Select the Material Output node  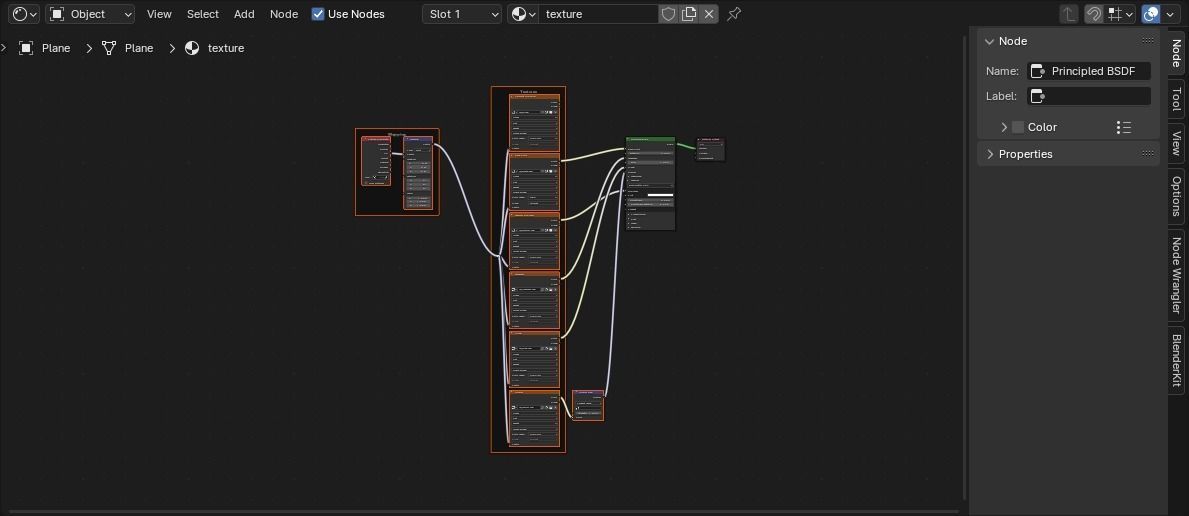[711, 149]
